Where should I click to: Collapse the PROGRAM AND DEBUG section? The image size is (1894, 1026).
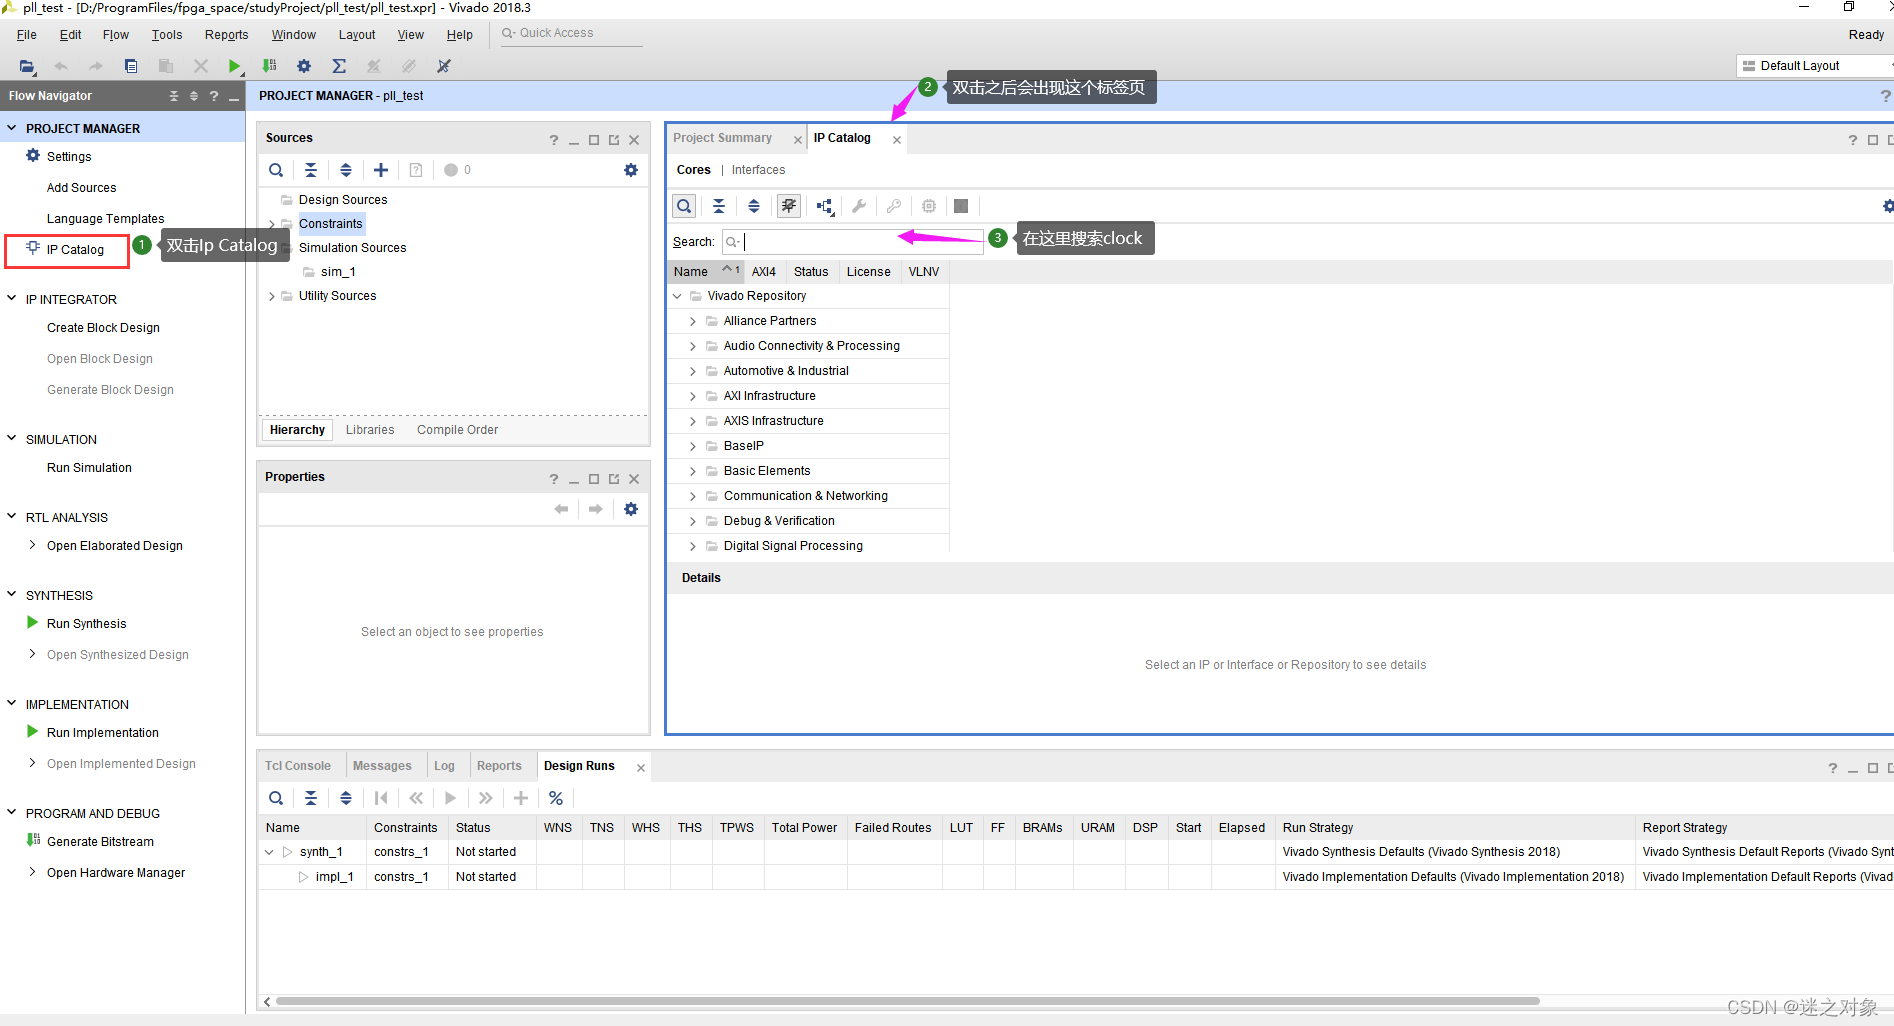pos(12,812)
